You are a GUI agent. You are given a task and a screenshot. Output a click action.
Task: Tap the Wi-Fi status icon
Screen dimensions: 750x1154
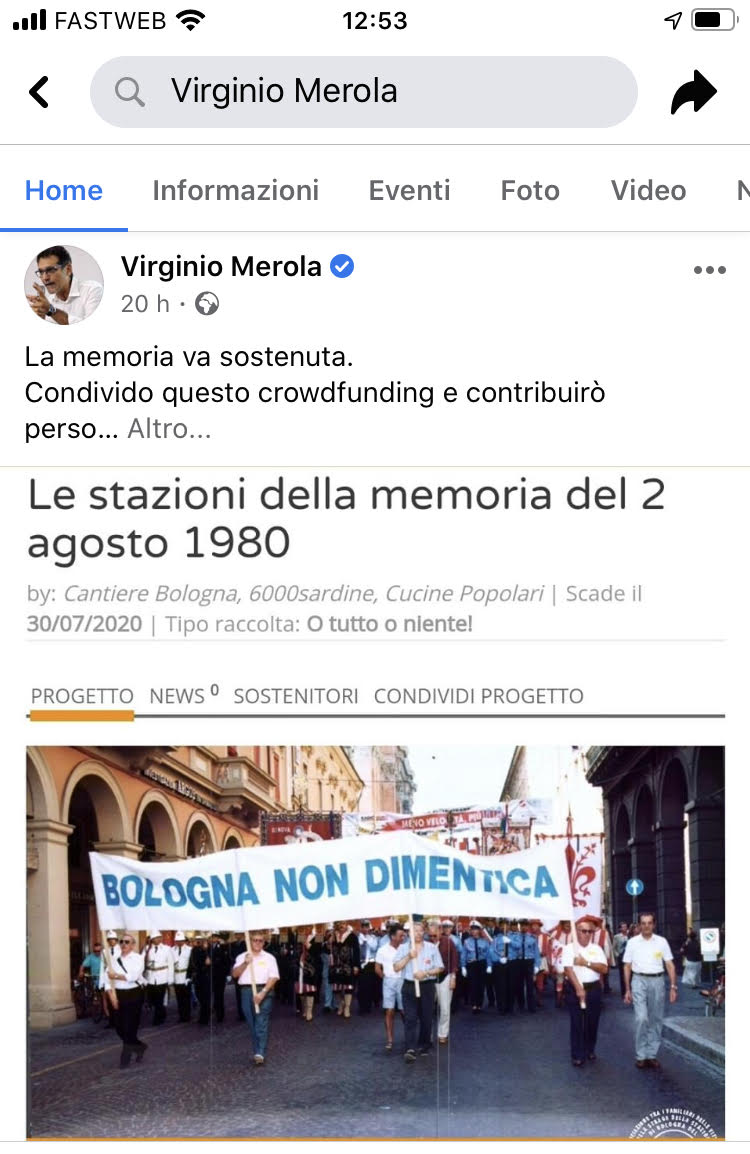(x=190, y=20)
